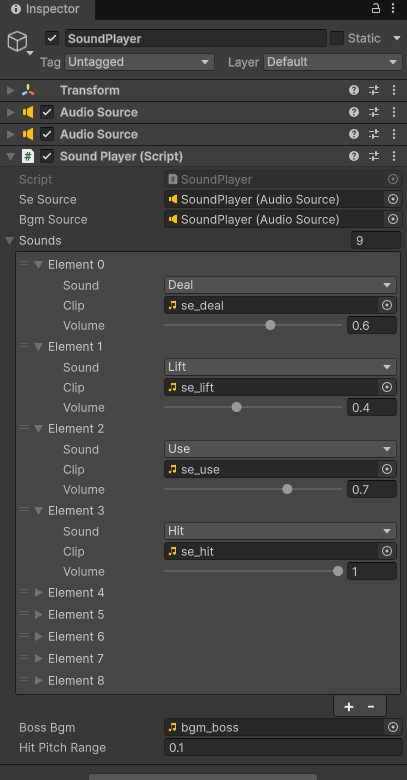Collapse the Sounds list
This screenshot has width=407, height=780.
click(9, 241)
